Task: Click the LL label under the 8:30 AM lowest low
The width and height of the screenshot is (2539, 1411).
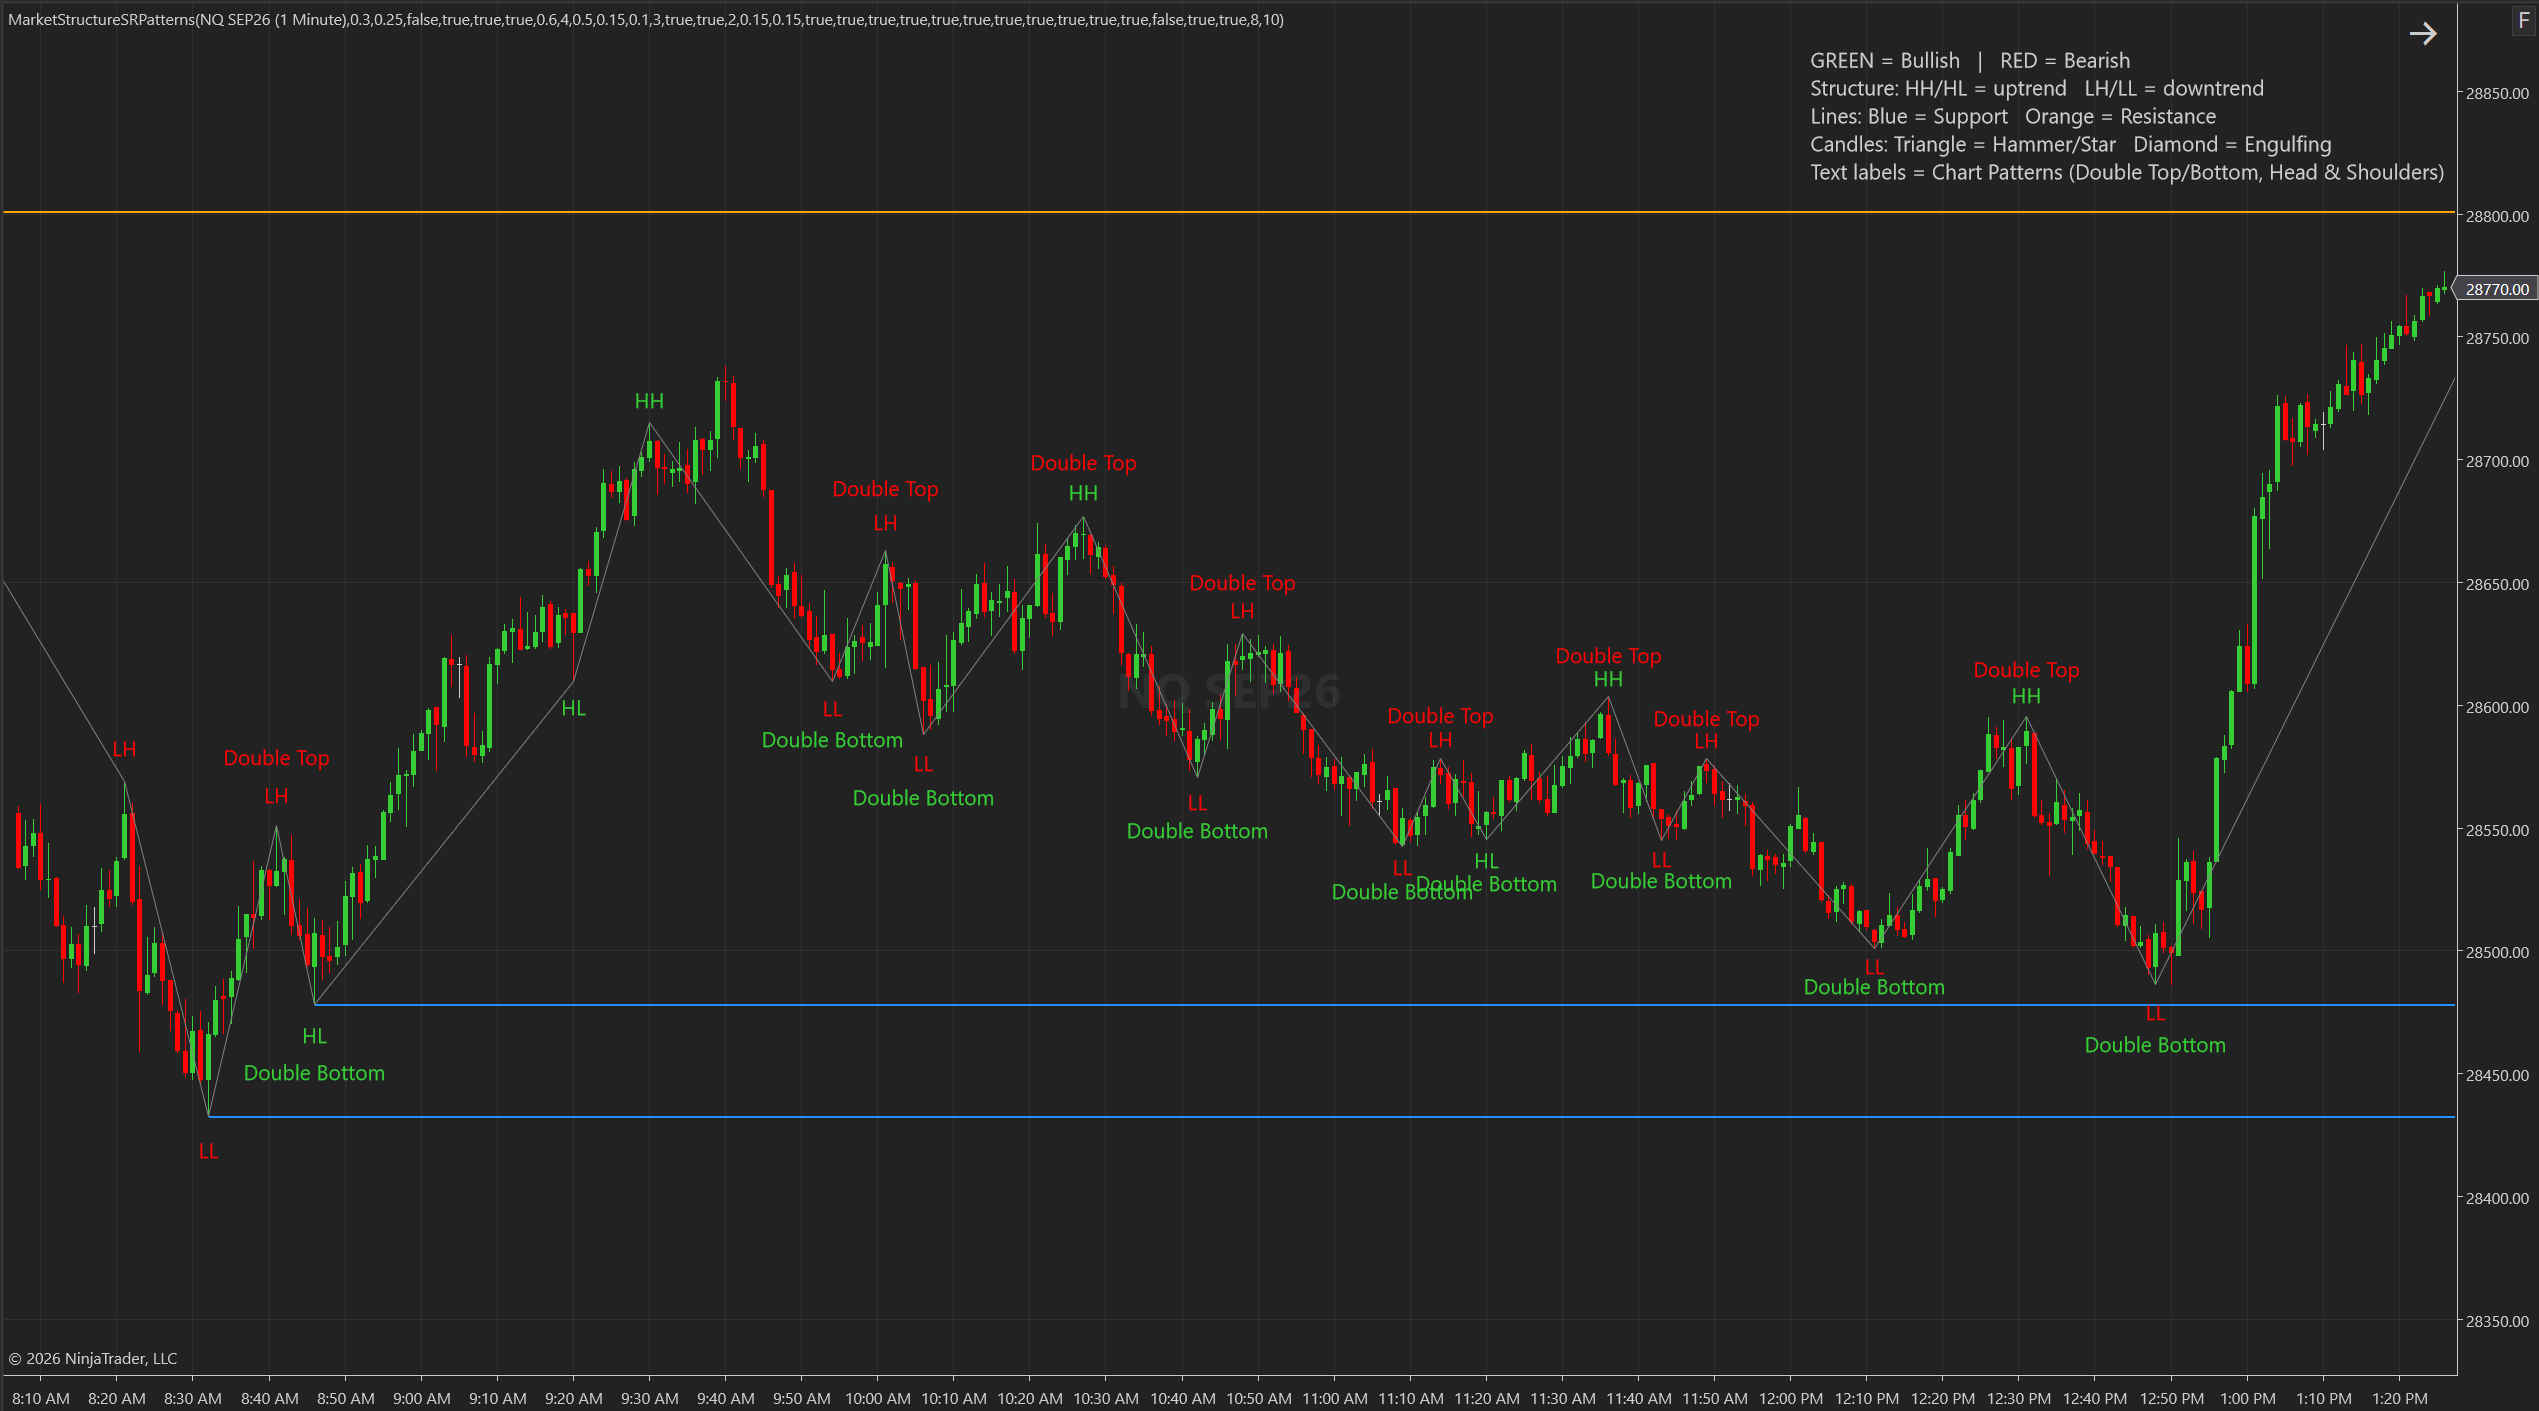Action: point(208,1151)
